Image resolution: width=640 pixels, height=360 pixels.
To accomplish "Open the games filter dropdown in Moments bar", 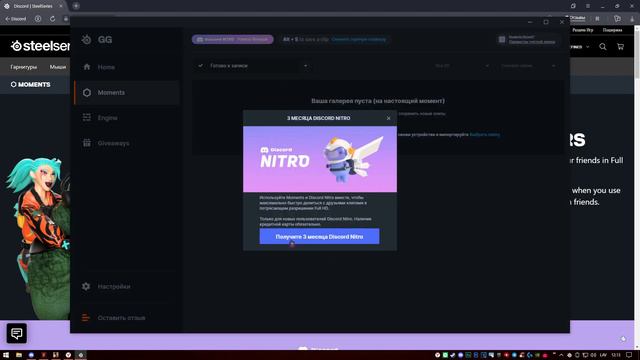I will click(x=461, y=66).
